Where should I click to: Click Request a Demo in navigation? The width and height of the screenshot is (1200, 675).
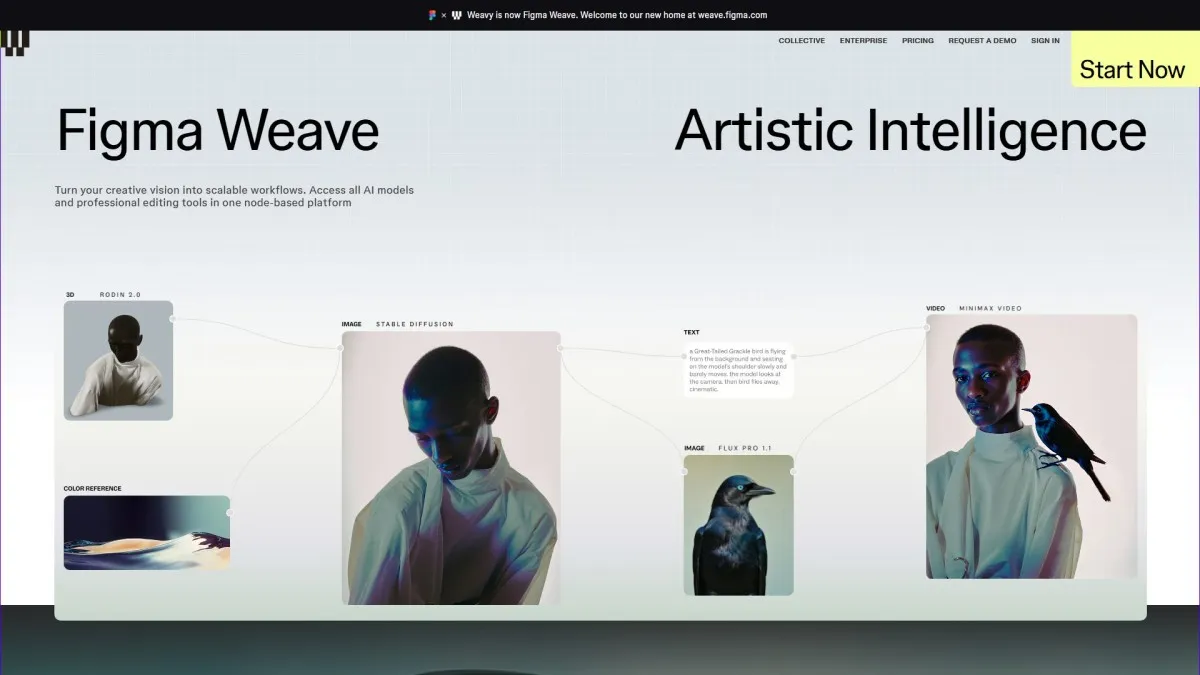[982, 41]
